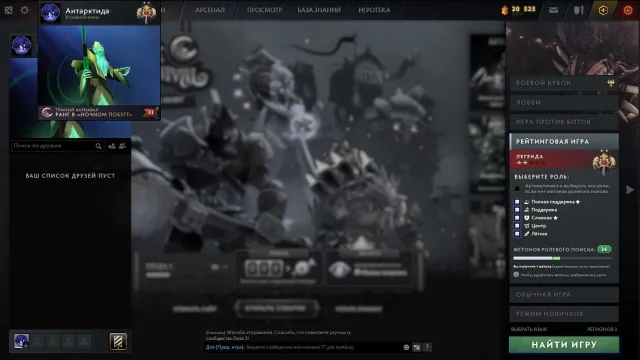The height and width of the screenshot is (360, 640).
Task: Click the НАЙТИ ИГРУ button
Action: click(x=564, y=344)
